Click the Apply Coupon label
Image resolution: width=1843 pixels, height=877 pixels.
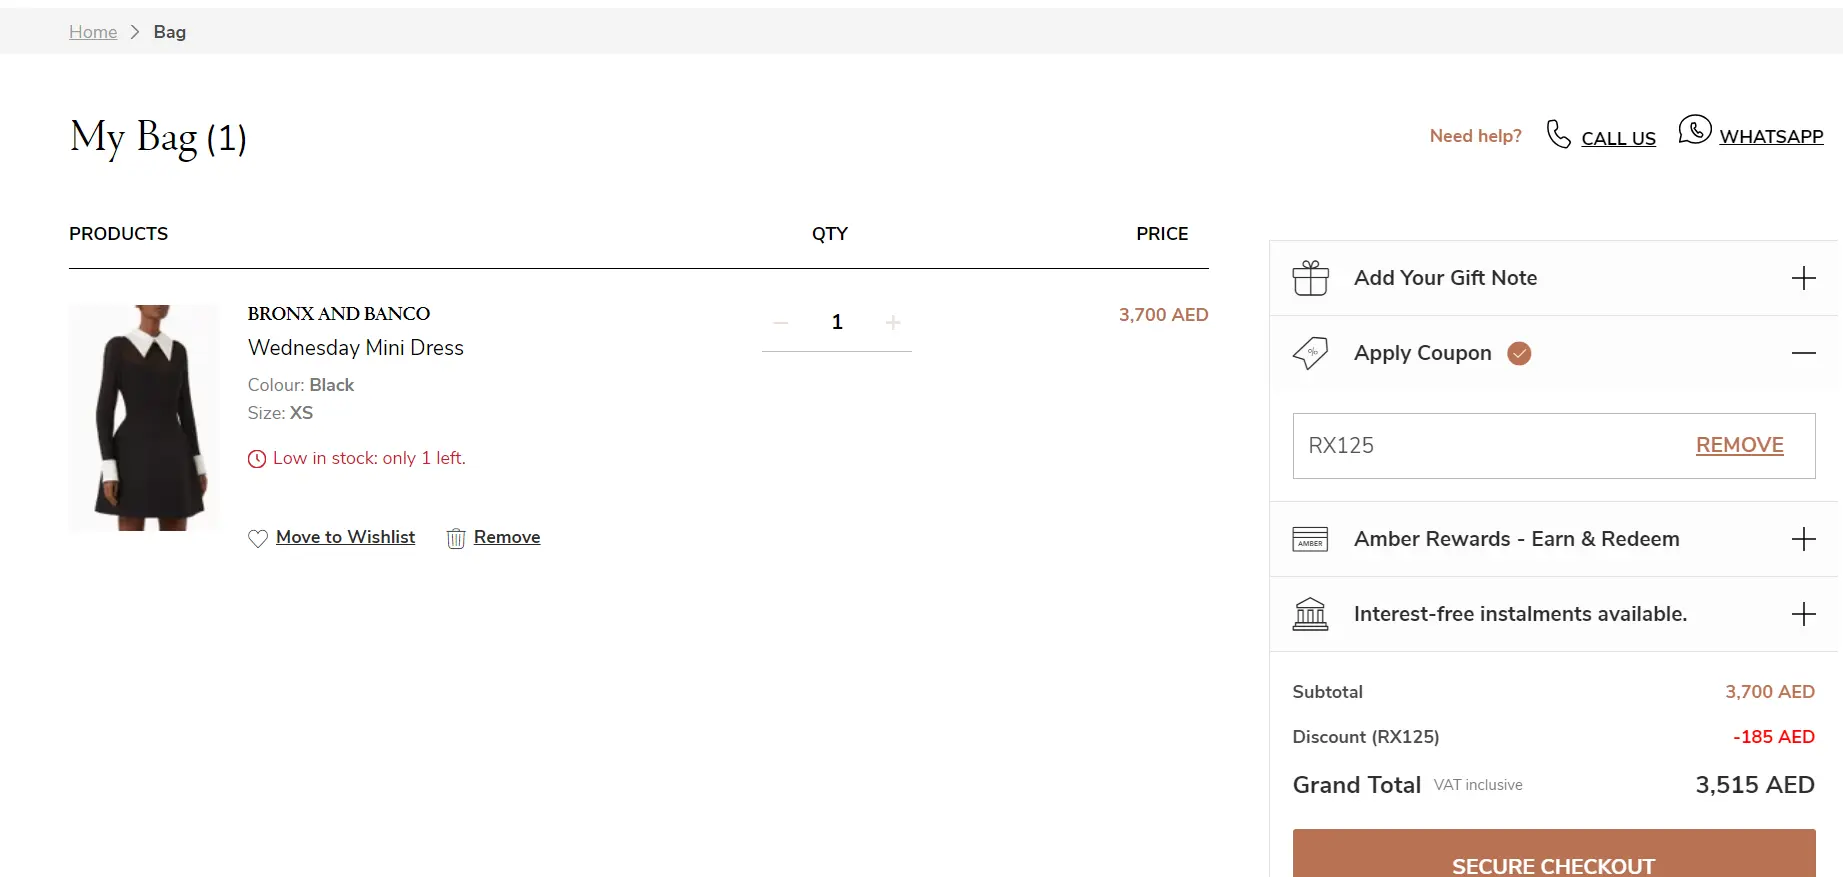click(x=1422, y=353)
